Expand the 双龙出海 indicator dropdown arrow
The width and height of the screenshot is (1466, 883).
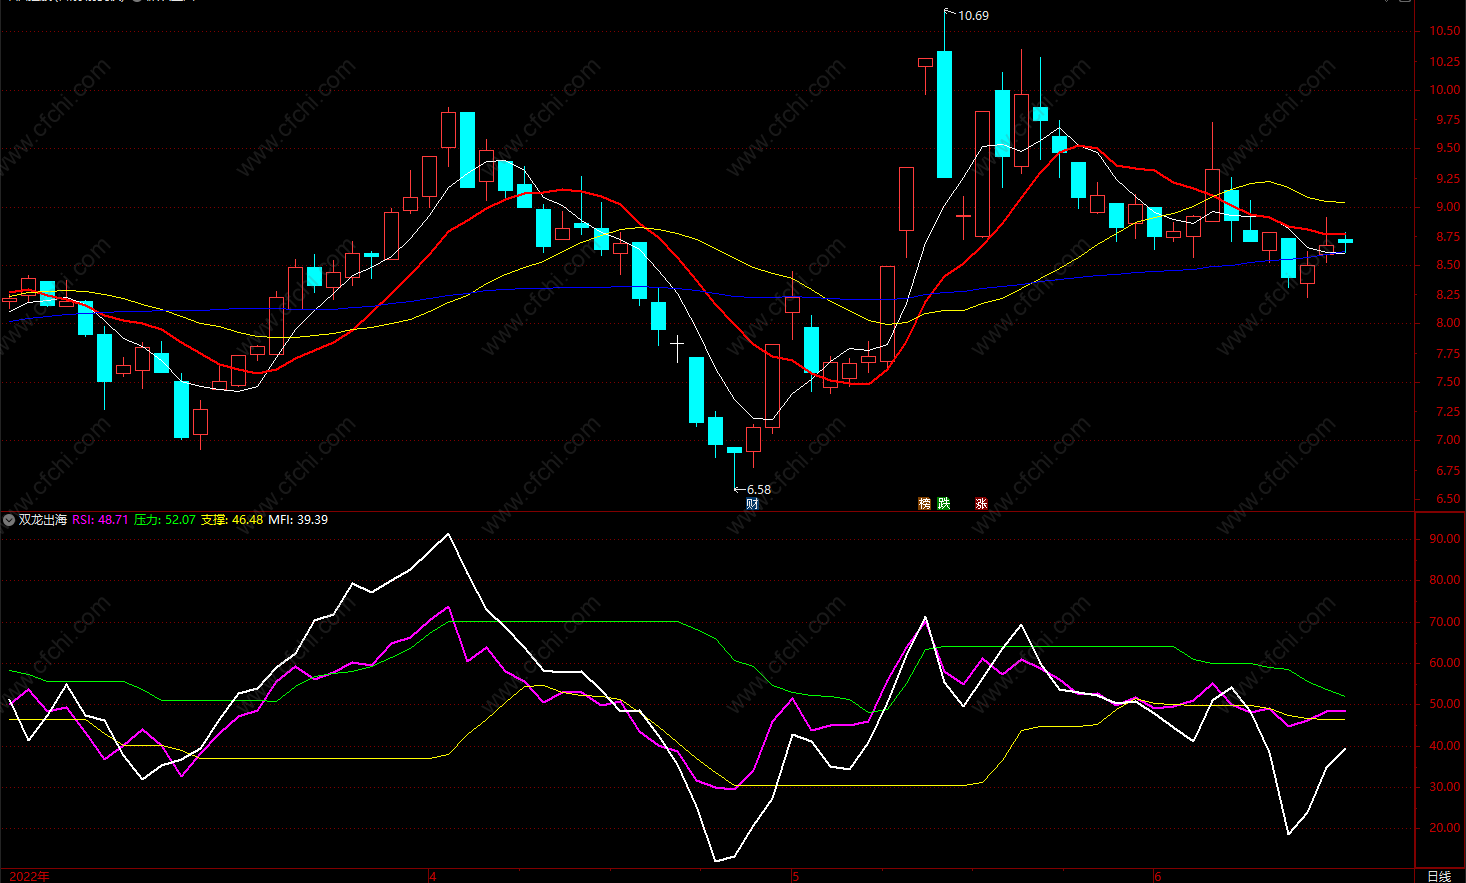pos(9,520)
